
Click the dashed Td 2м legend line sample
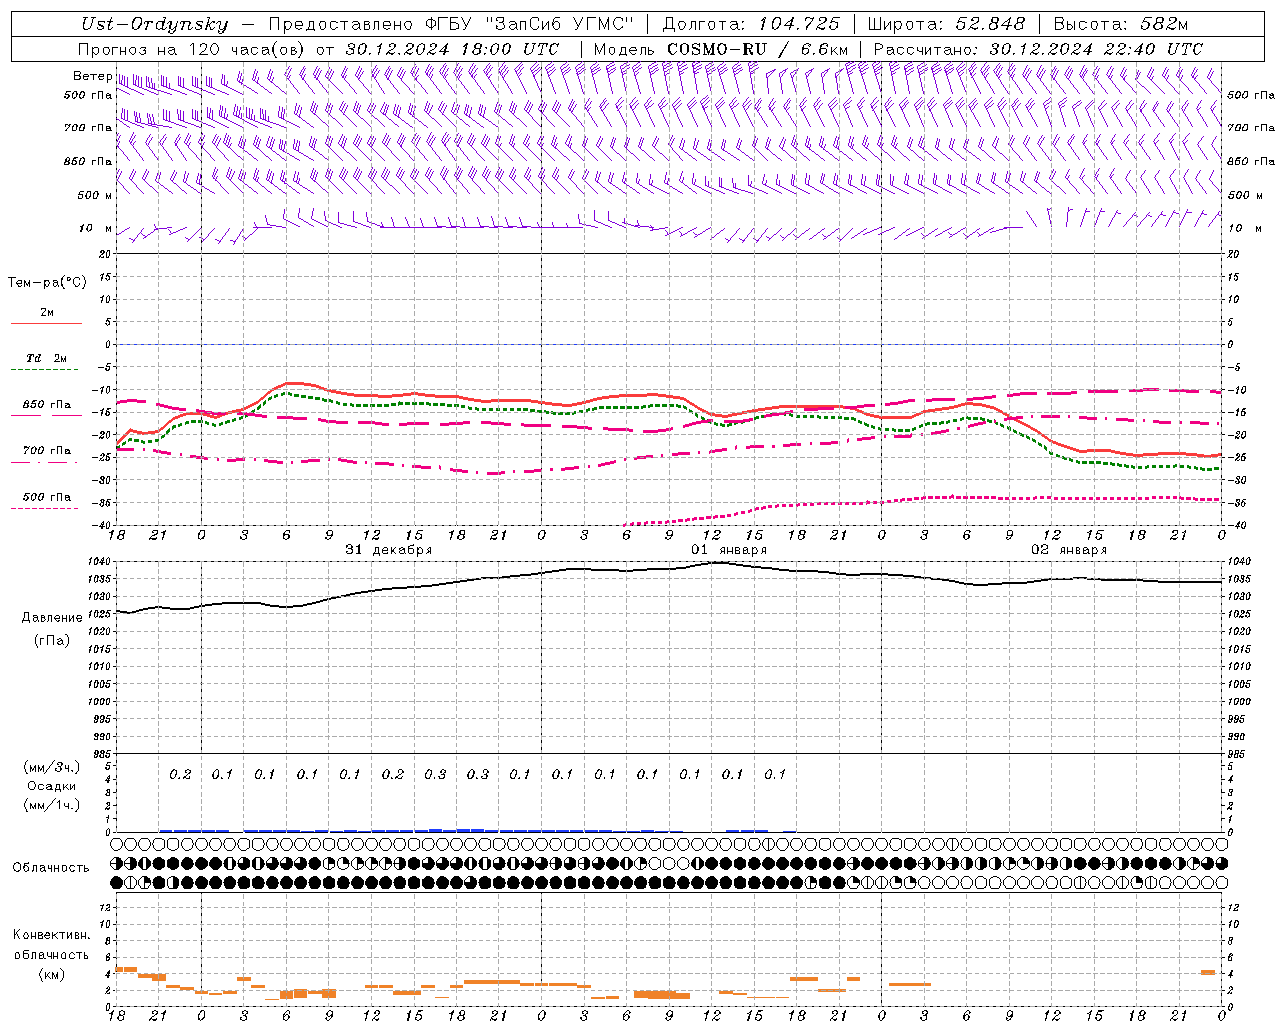46,370
